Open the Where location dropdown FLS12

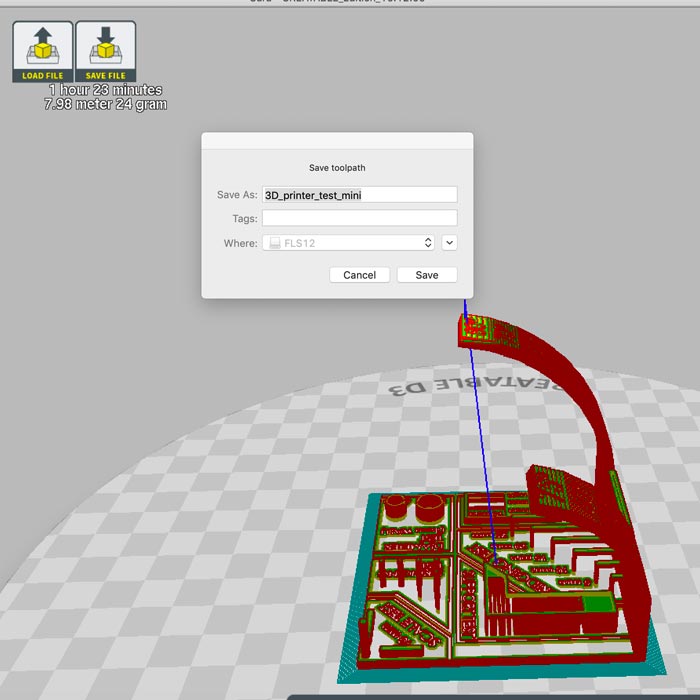pyautogui.click(x=348, y=243)
